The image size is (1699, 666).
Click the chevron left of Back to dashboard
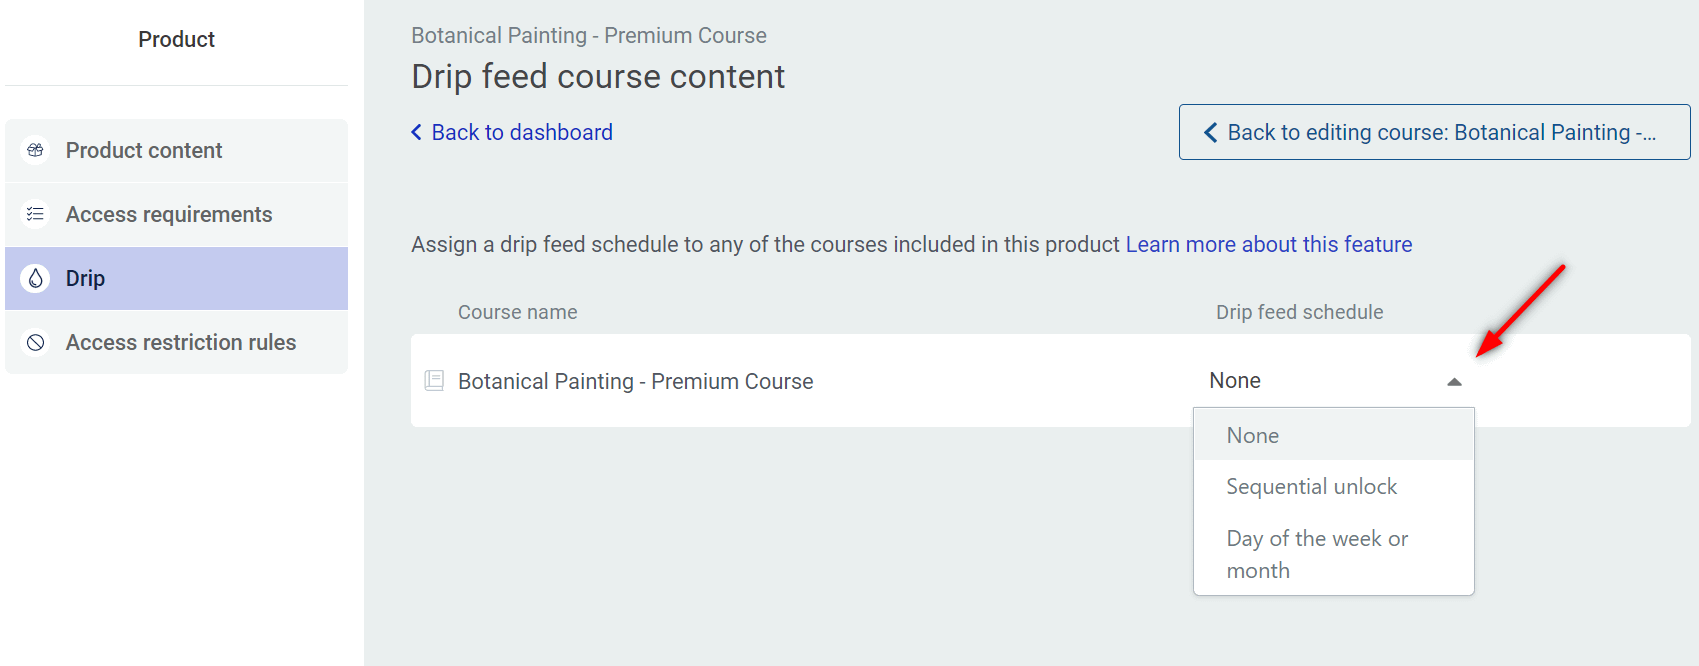(x=417, y=132)
